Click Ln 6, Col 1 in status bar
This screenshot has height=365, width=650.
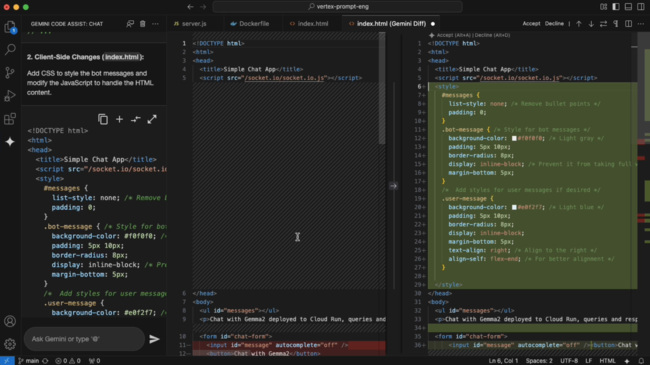[x=503, y=361]
